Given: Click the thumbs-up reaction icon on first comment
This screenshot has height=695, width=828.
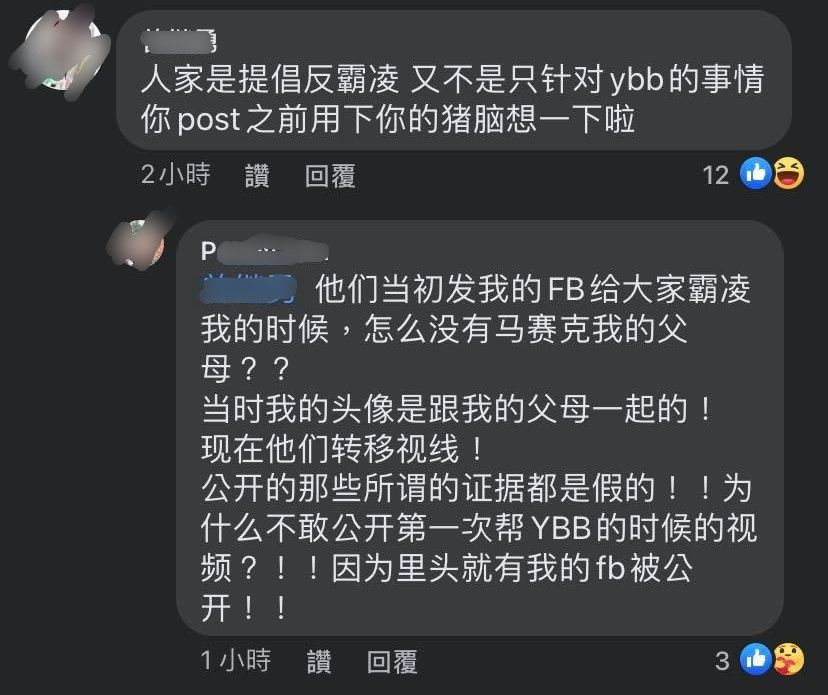Looking at the screenshot, I should [x=756, y=173].
